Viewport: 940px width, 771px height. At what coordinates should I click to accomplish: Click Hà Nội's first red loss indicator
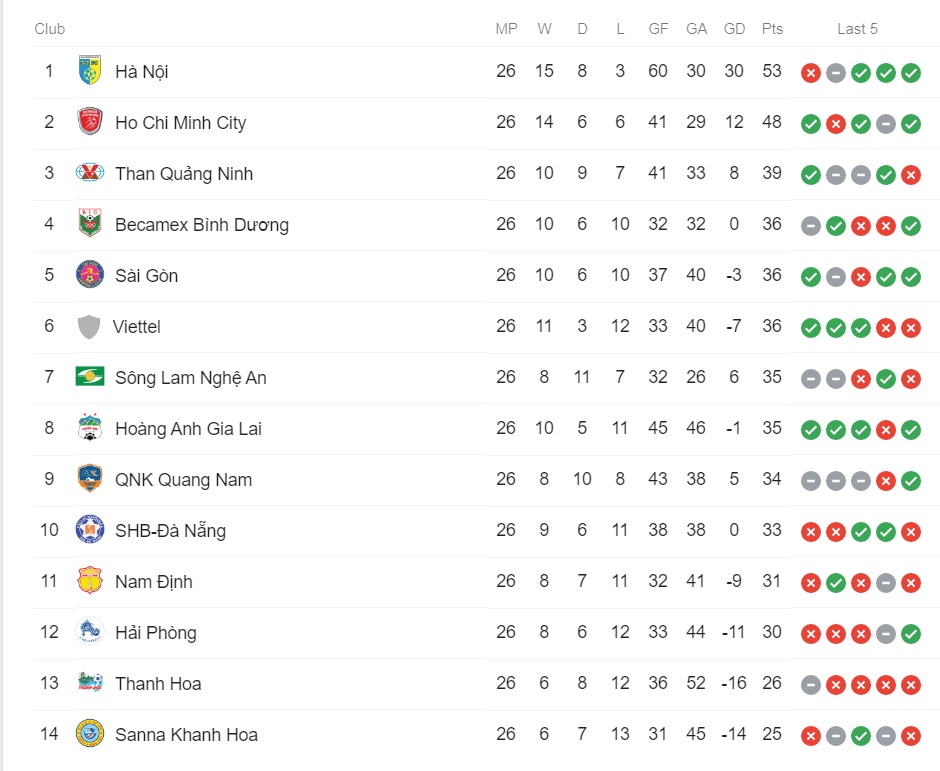coord(811,73)
